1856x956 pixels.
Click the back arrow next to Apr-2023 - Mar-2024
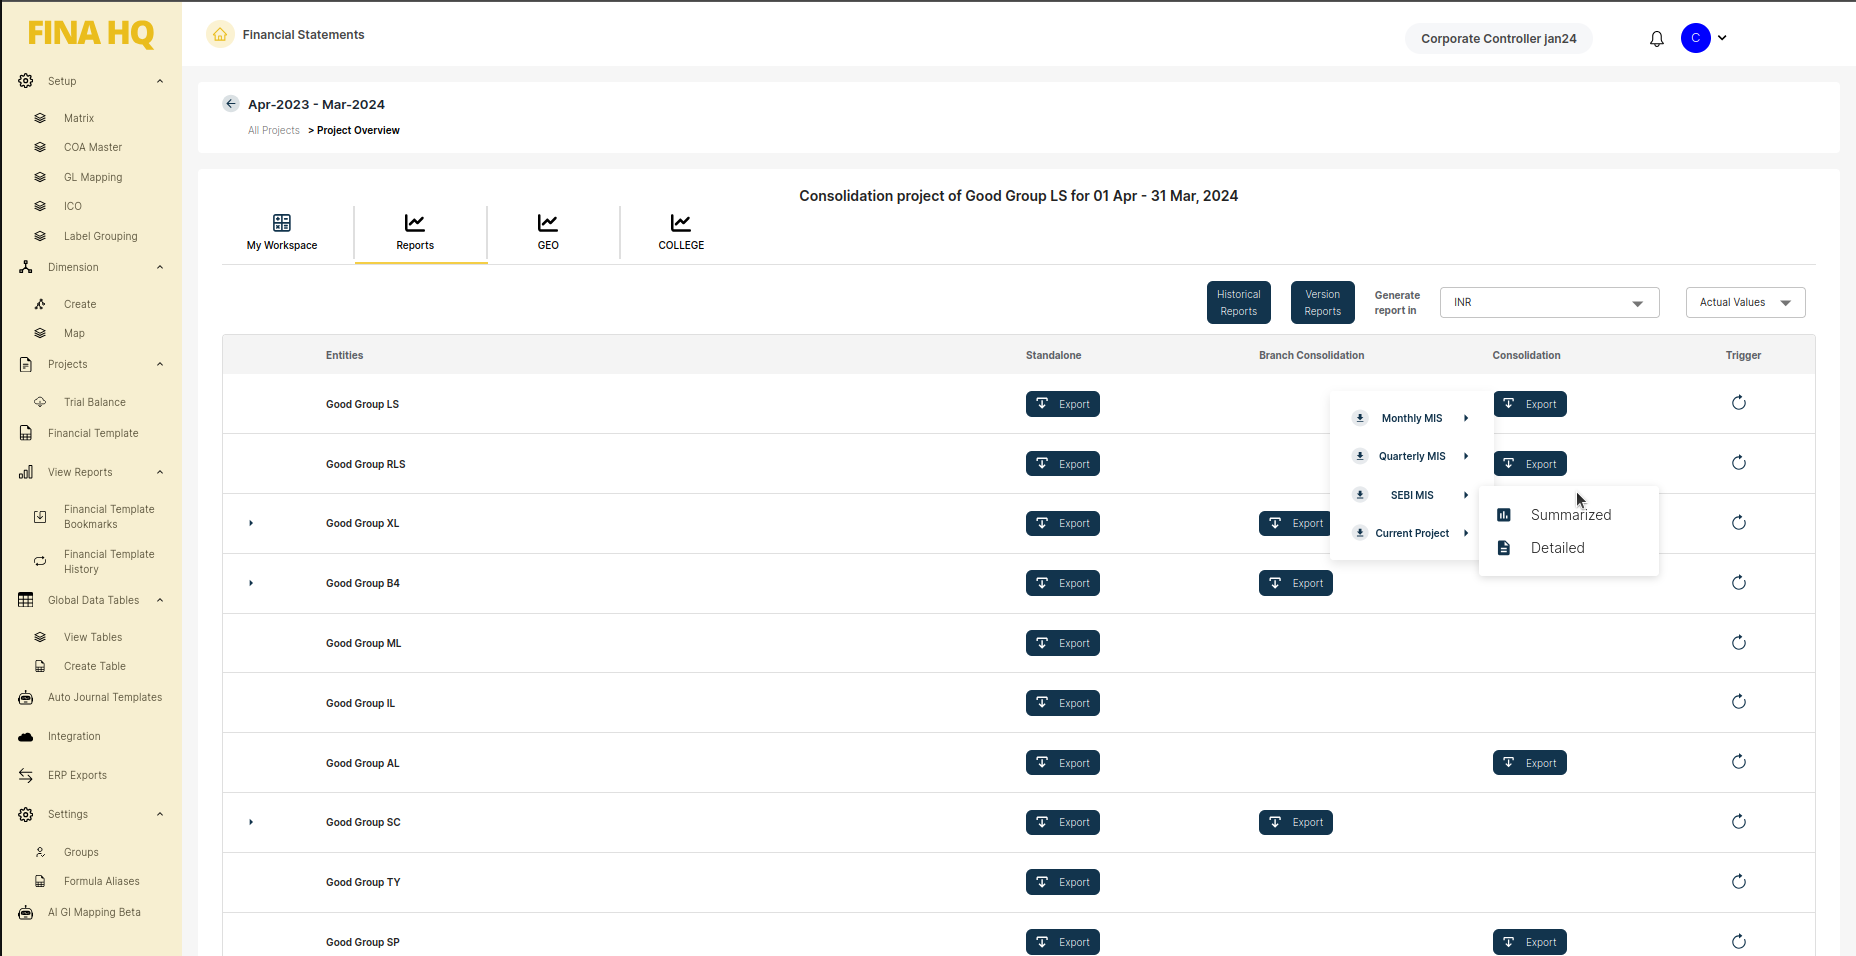point(231,104)
